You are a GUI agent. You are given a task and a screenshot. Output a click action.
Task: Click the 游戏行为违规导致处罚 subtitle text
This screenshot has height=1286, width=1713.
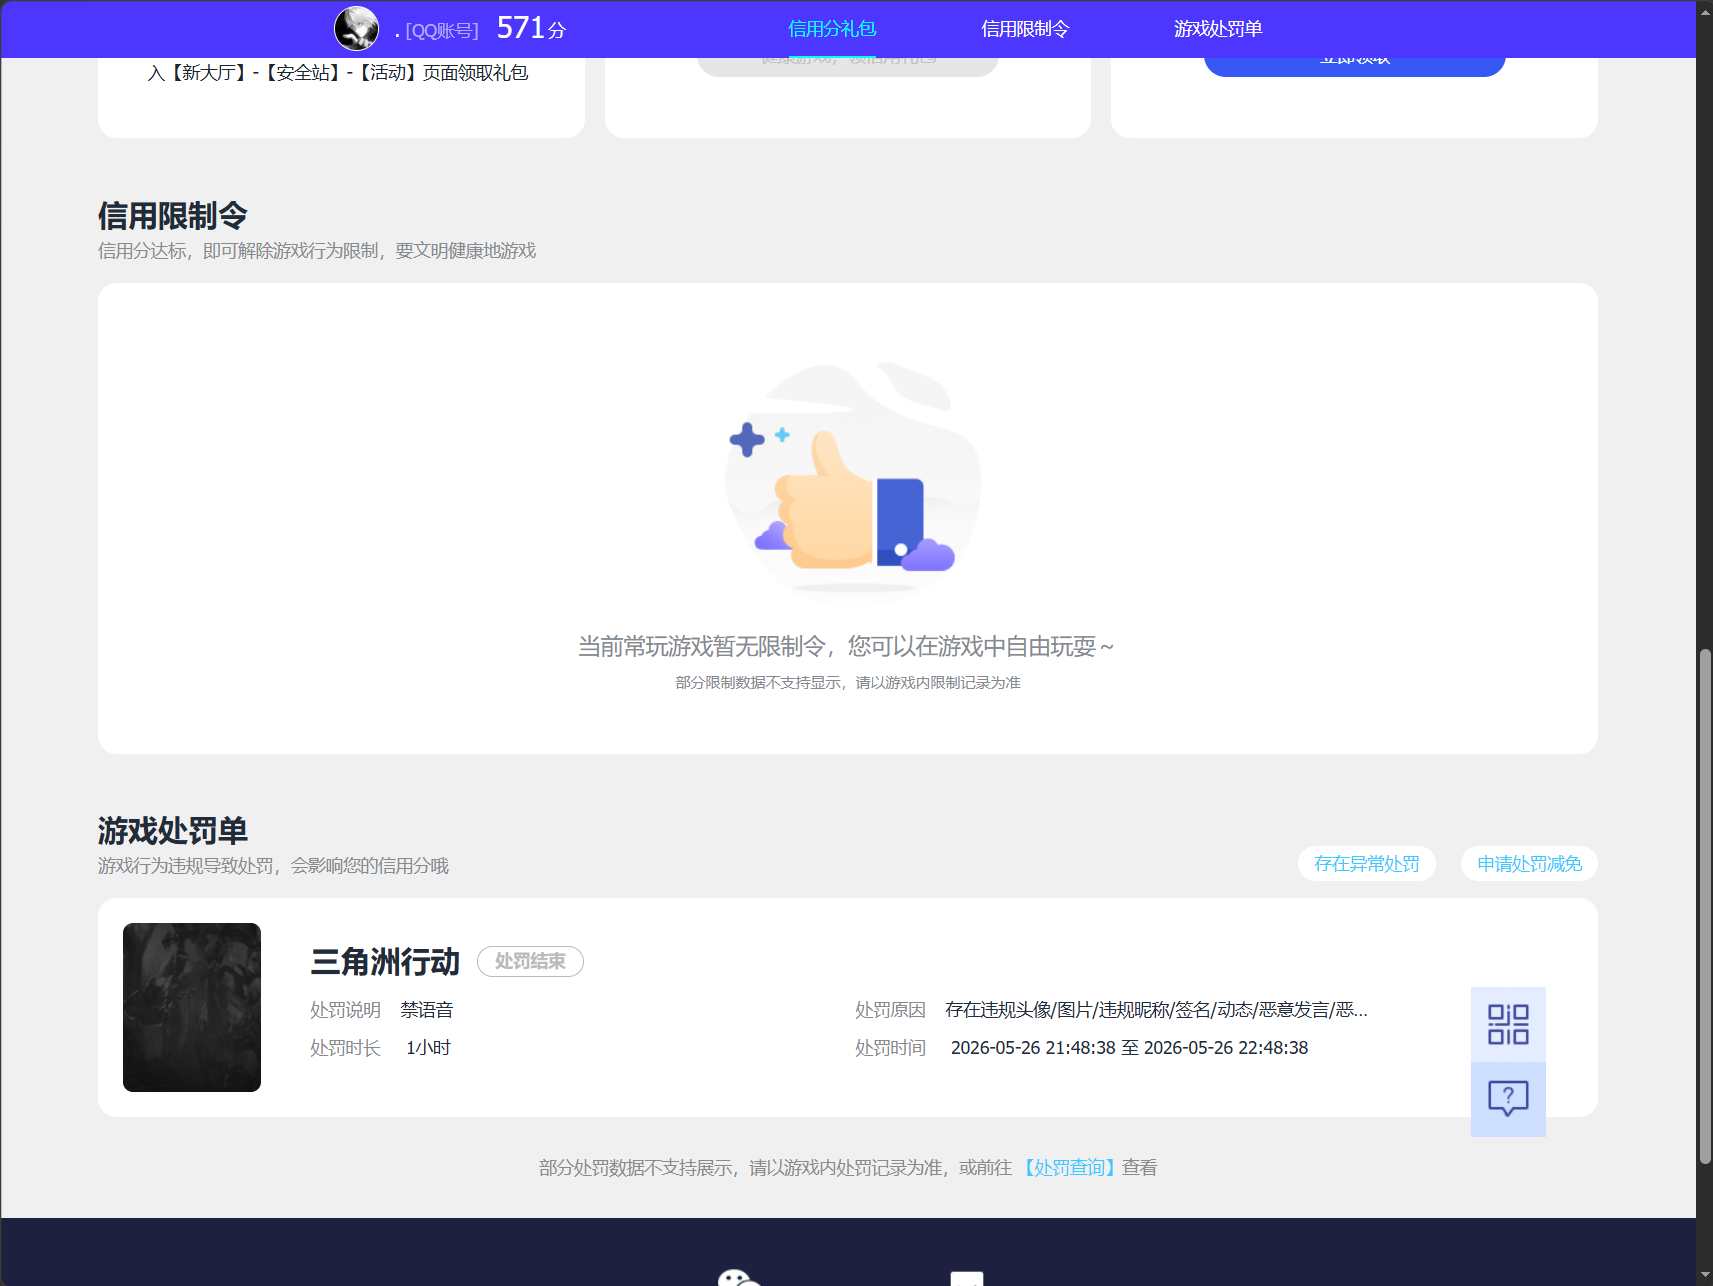tap(273, 866)
